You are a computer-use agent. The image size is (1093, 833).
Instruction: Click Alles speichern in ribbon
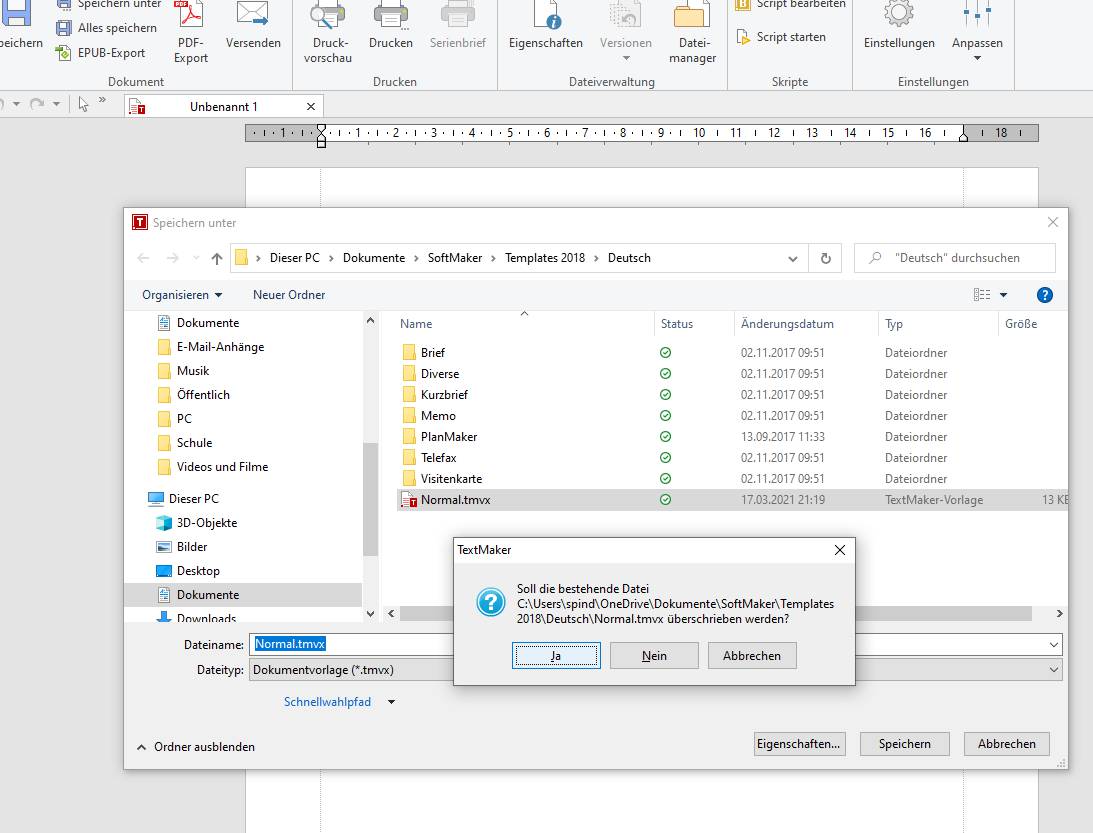(x=107, y=28)
